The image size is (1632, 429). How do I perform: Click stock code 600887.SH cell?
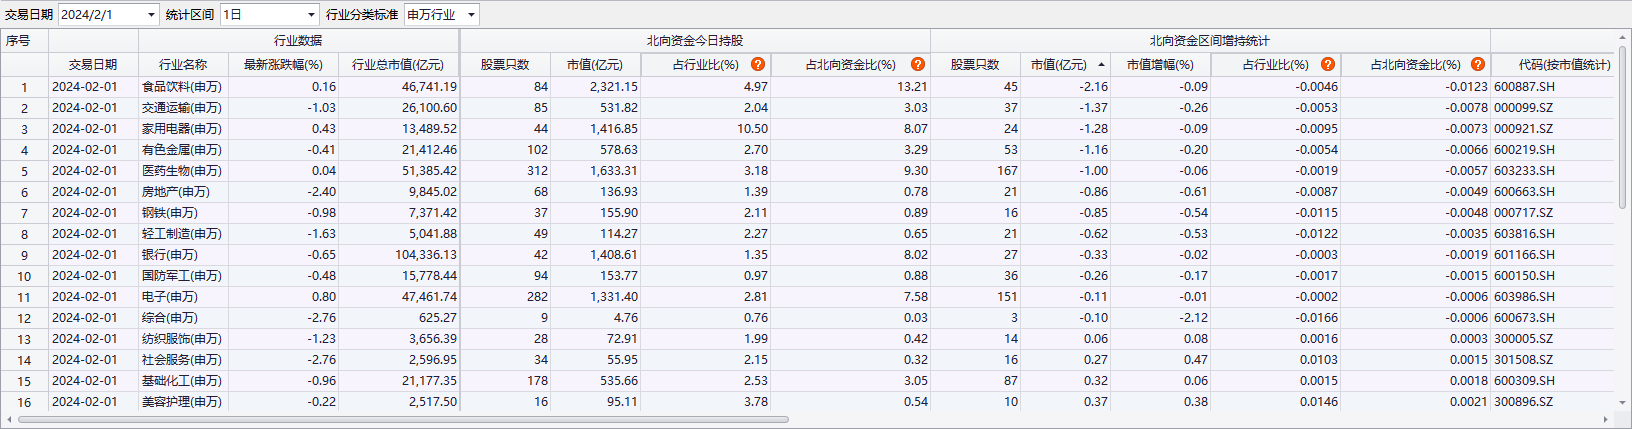point(1524,87)
